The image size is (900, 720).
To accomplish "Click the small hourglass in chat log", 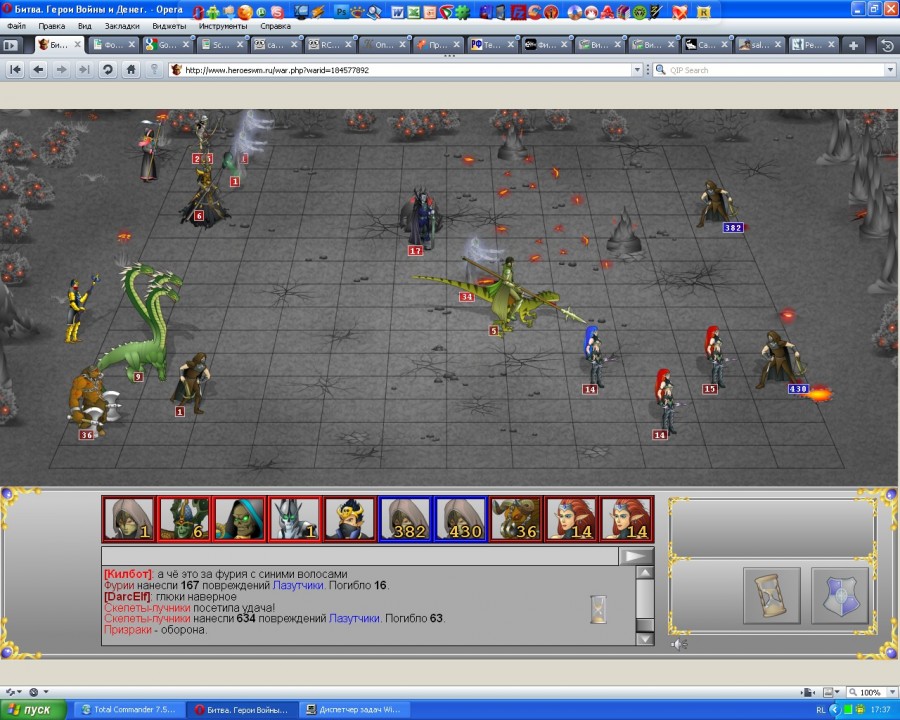I will pyautogui.click(x=598, y=609).
